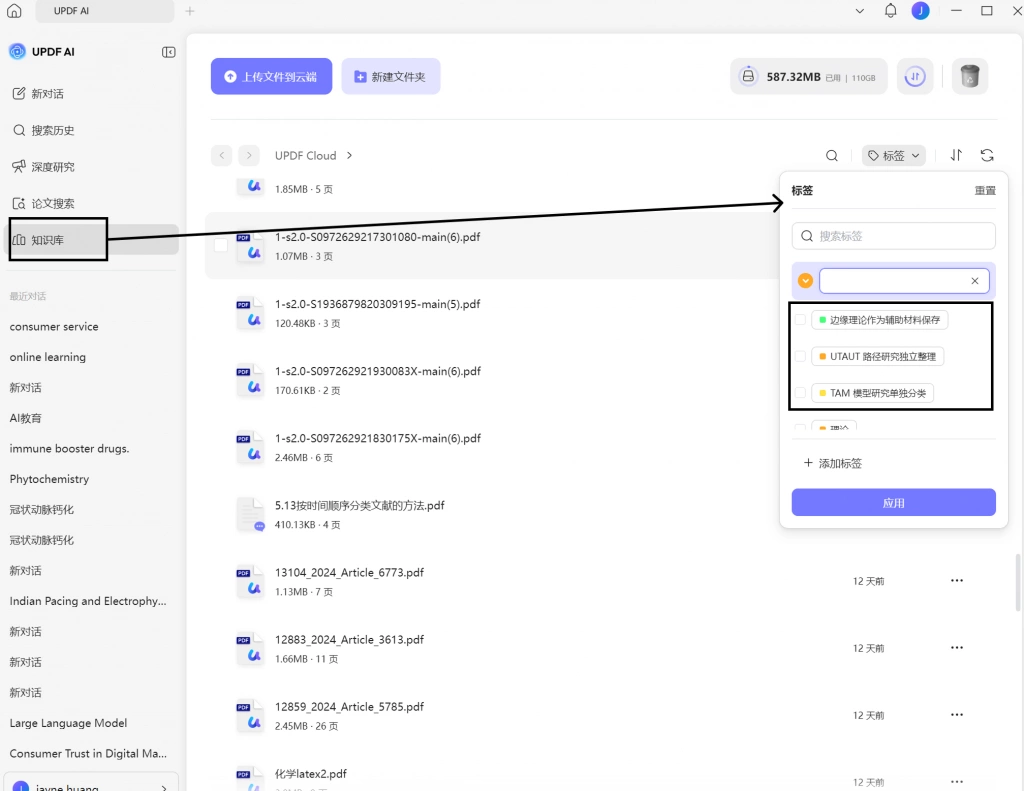Screen dimensions: 1024x791
Task: Check the TAM 模型研究单独分类 tag checkbox
Action: (800, 393)
